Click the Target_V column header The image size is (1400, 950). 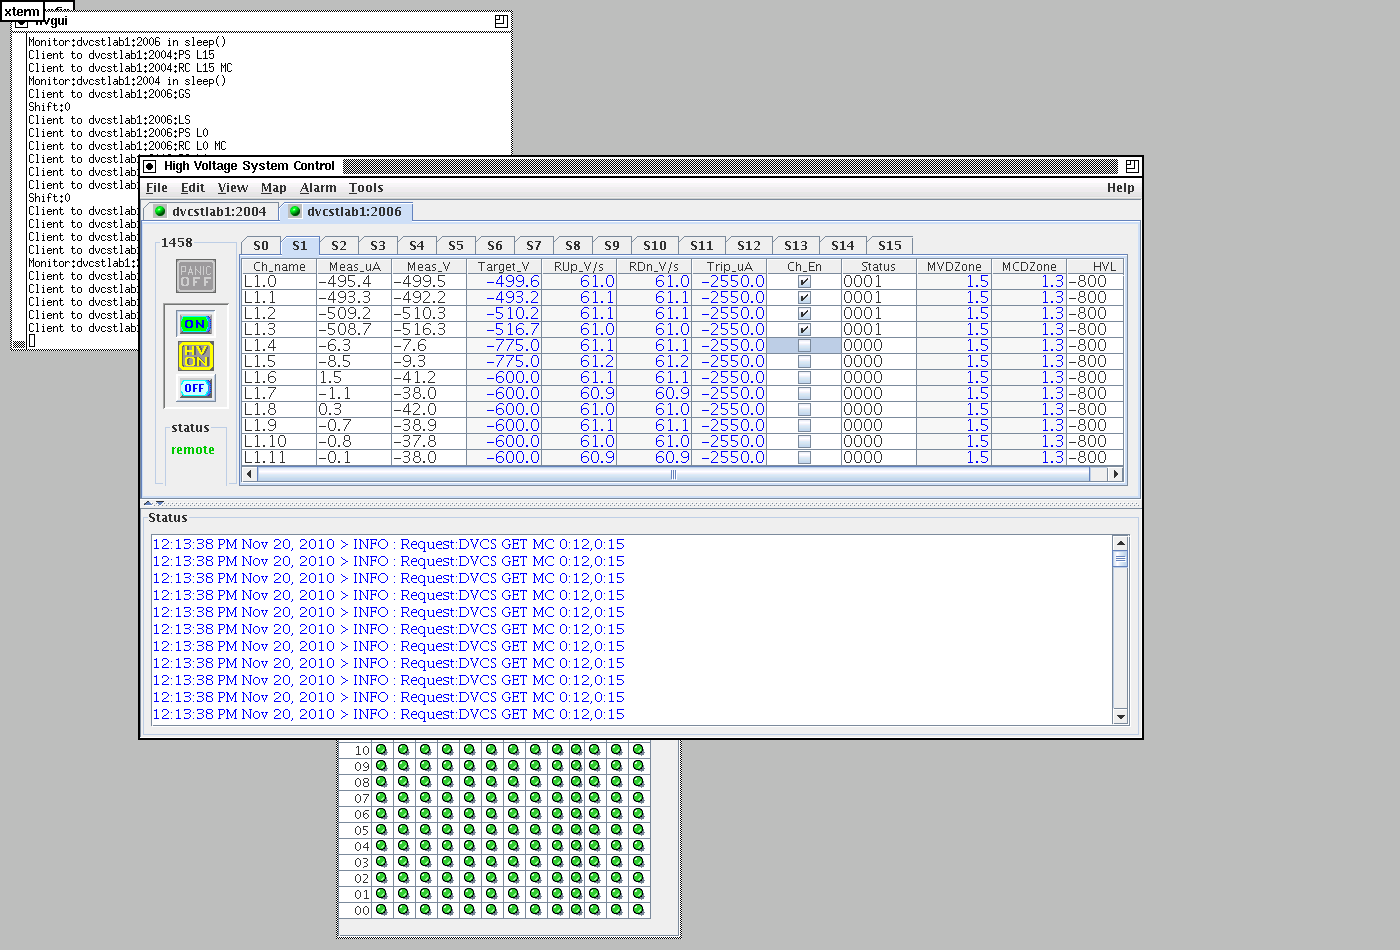(x=504, y=266)
